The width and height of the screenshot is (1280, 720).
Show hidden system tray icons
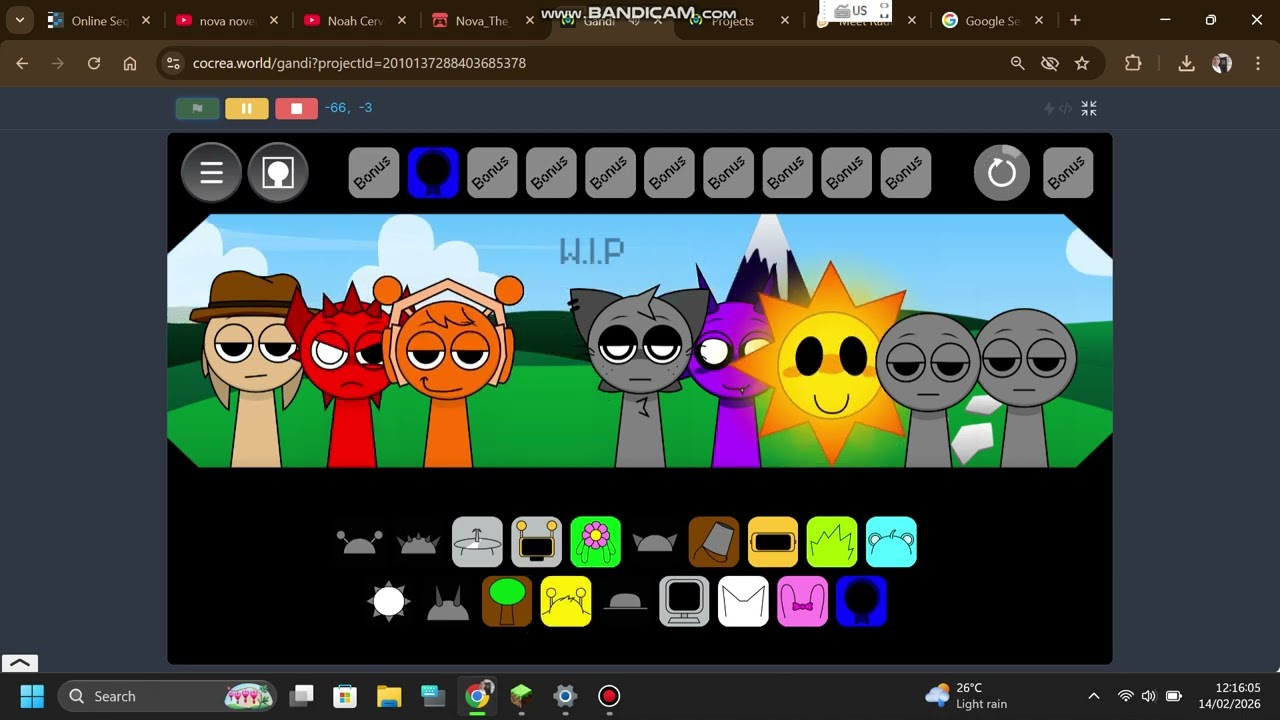pyautogui.click(x=1093, y=696)
